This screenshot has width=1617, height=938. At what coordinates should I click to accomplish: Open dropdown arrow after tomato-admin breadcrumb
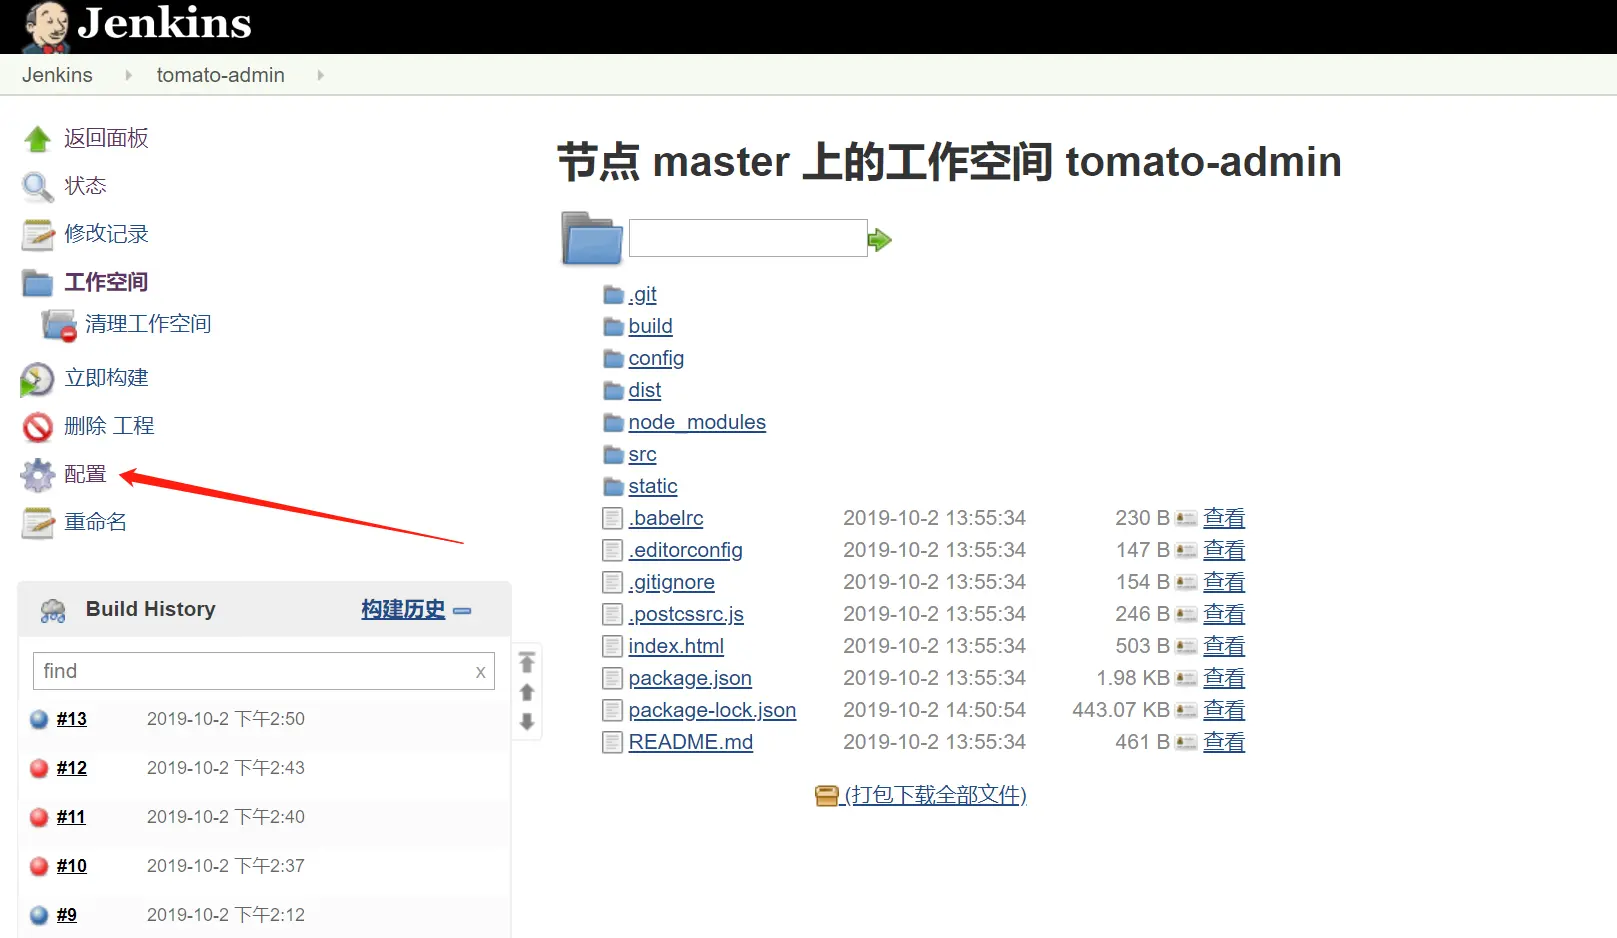point(320,75)
